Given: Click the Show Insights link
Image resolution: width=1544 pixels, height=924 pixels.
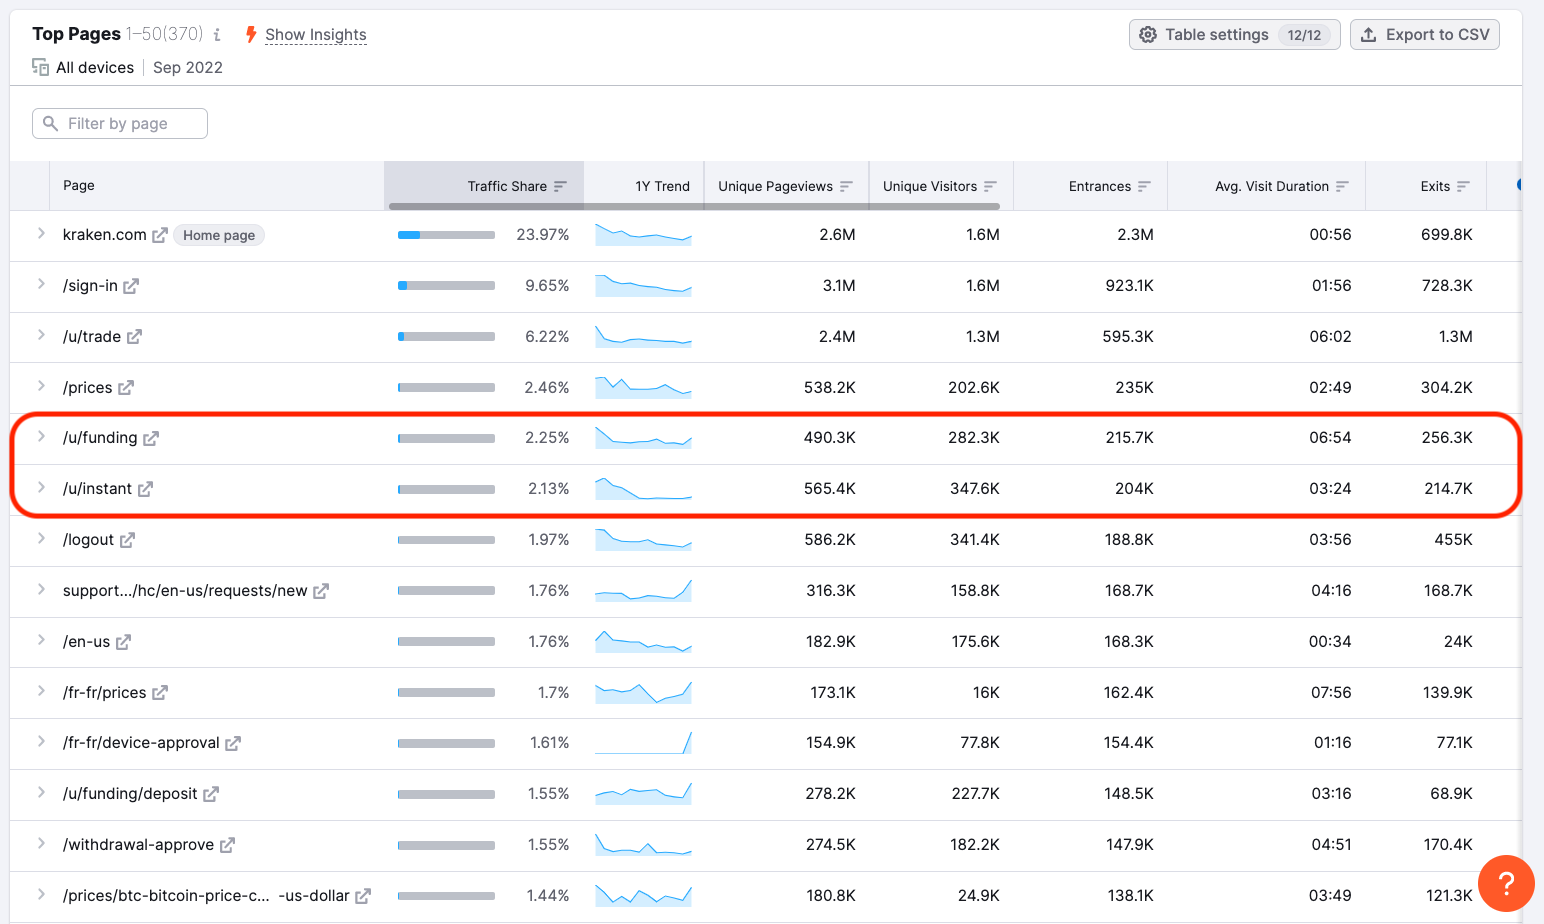Looking at the screenshot, I should point(316,35).
